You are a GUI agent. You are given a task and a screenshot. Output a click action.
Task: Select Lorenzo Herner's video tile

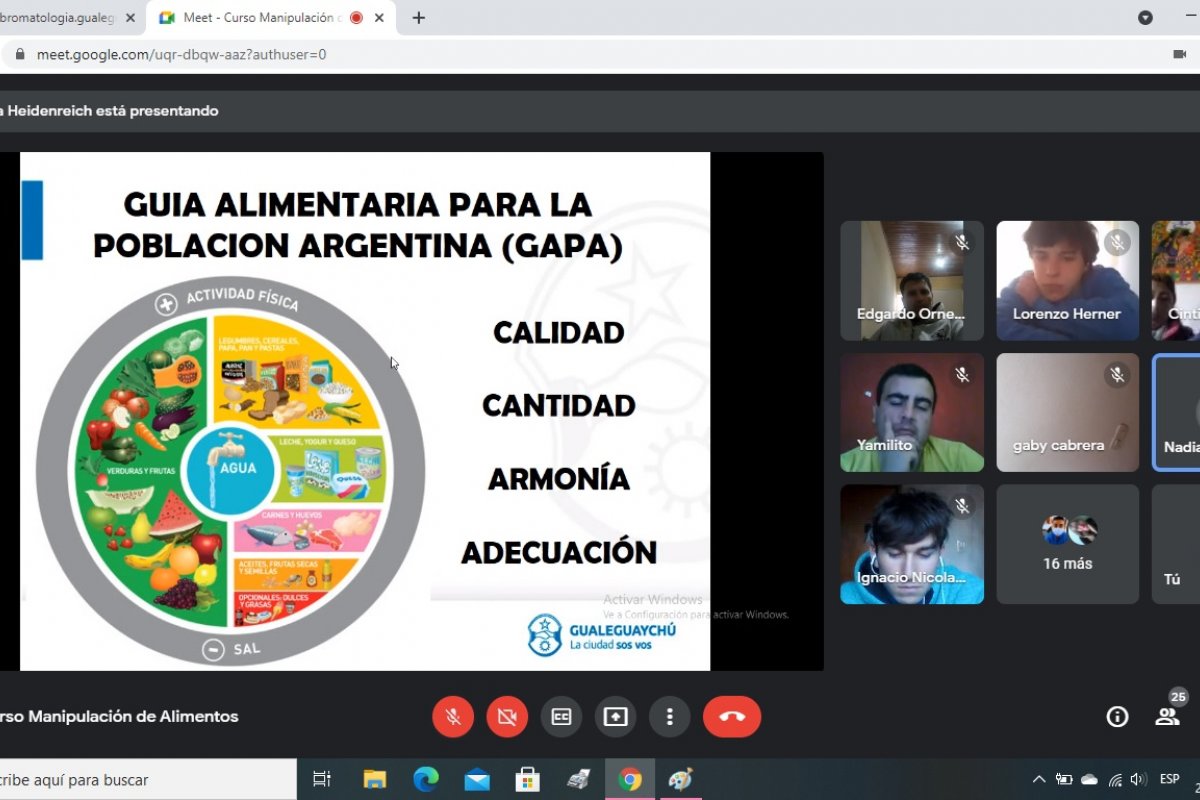click(1067, 281)
